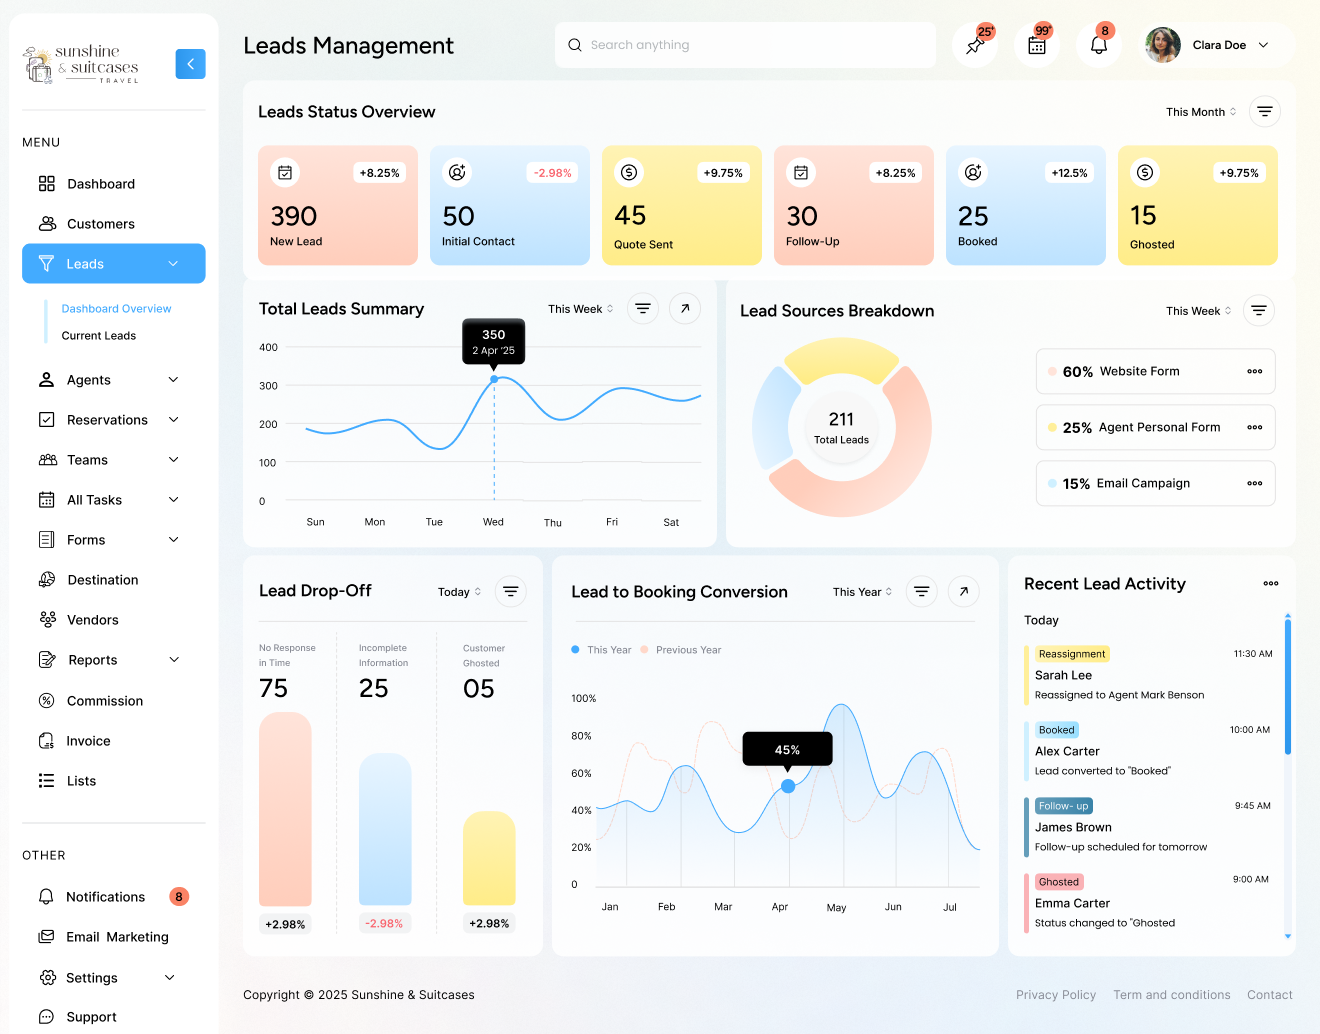Viewport: 1320px width, 1034px height.
Task: Open the Privacy Policy link
Action: pos(1055,995)
